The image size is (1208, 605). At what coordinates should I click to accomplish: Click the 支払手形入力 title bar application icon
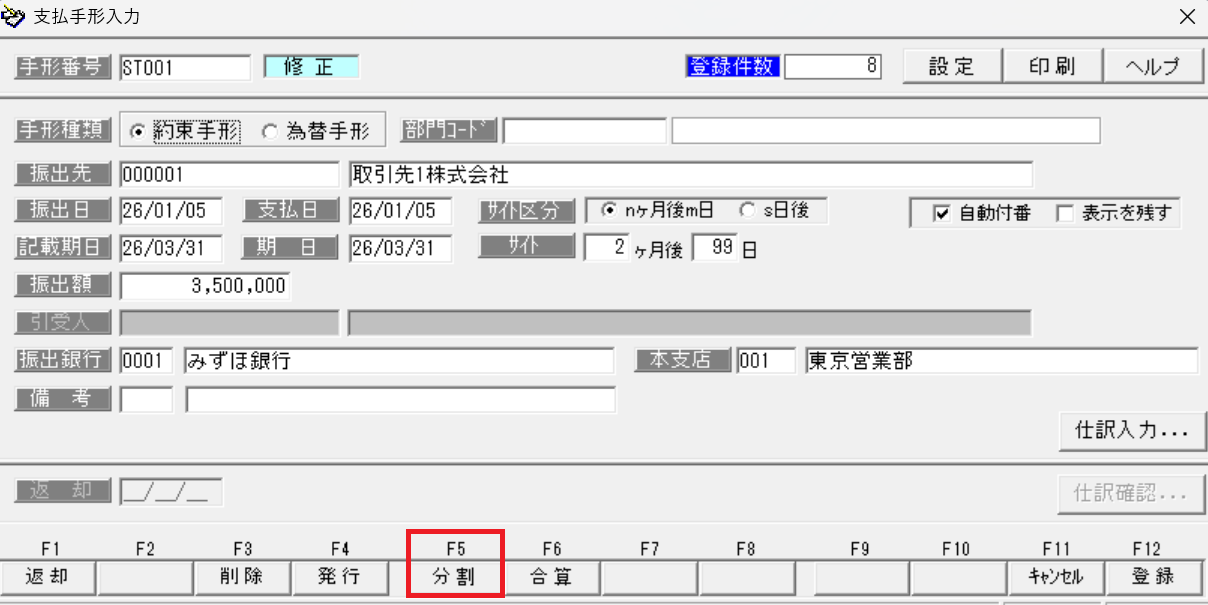click(x=13, y=16)
